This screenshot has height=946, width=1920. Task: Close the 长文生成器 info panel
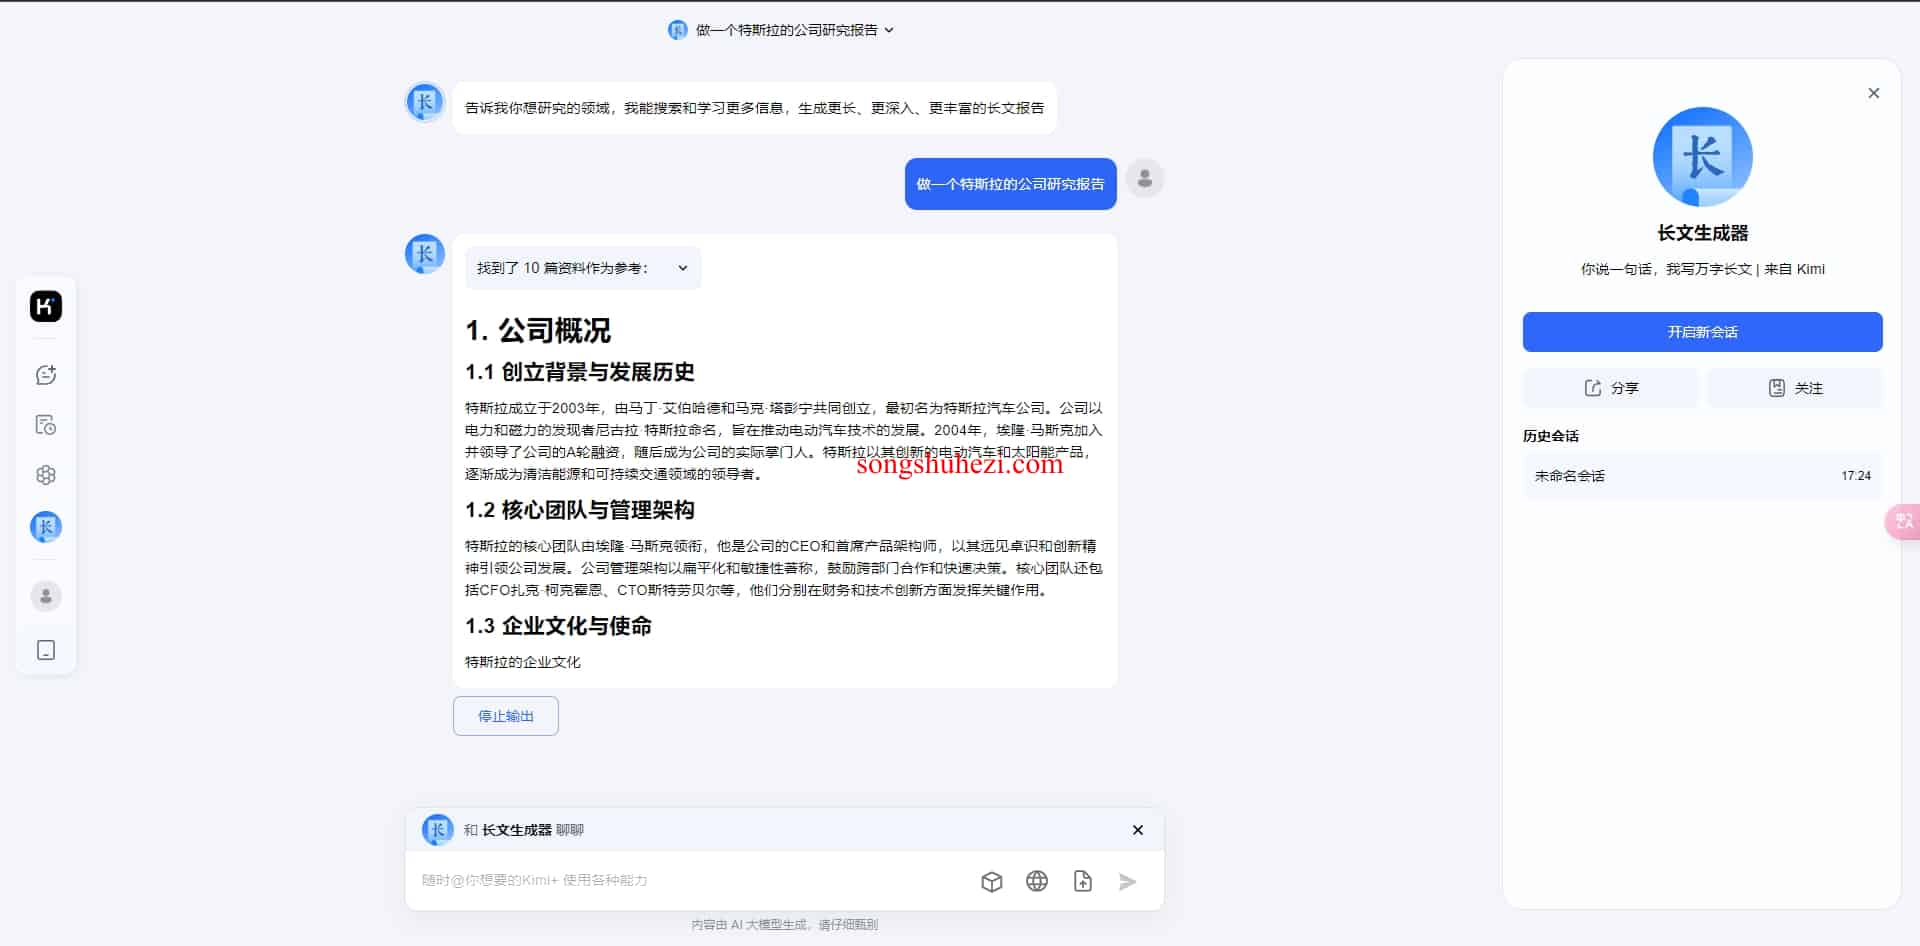click(x=1874, y=93)
